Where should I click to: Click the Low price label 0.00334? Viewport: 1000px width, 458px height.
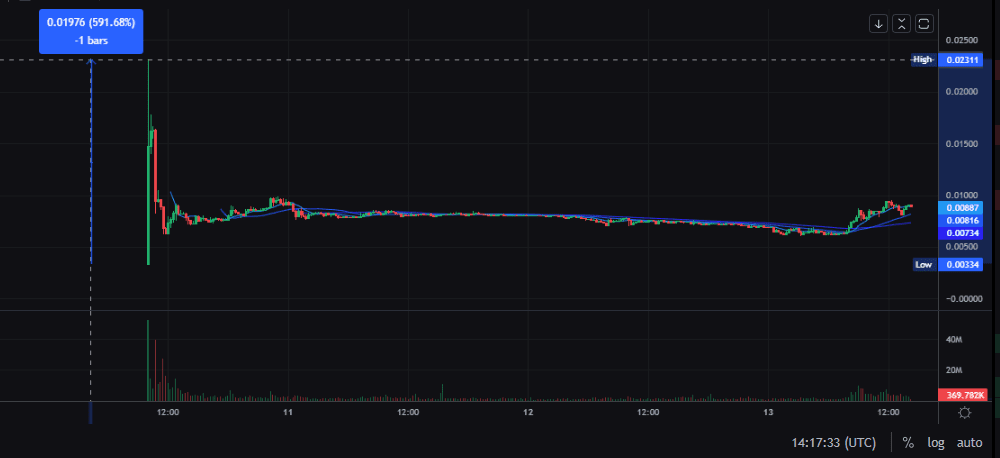(959, 265)
